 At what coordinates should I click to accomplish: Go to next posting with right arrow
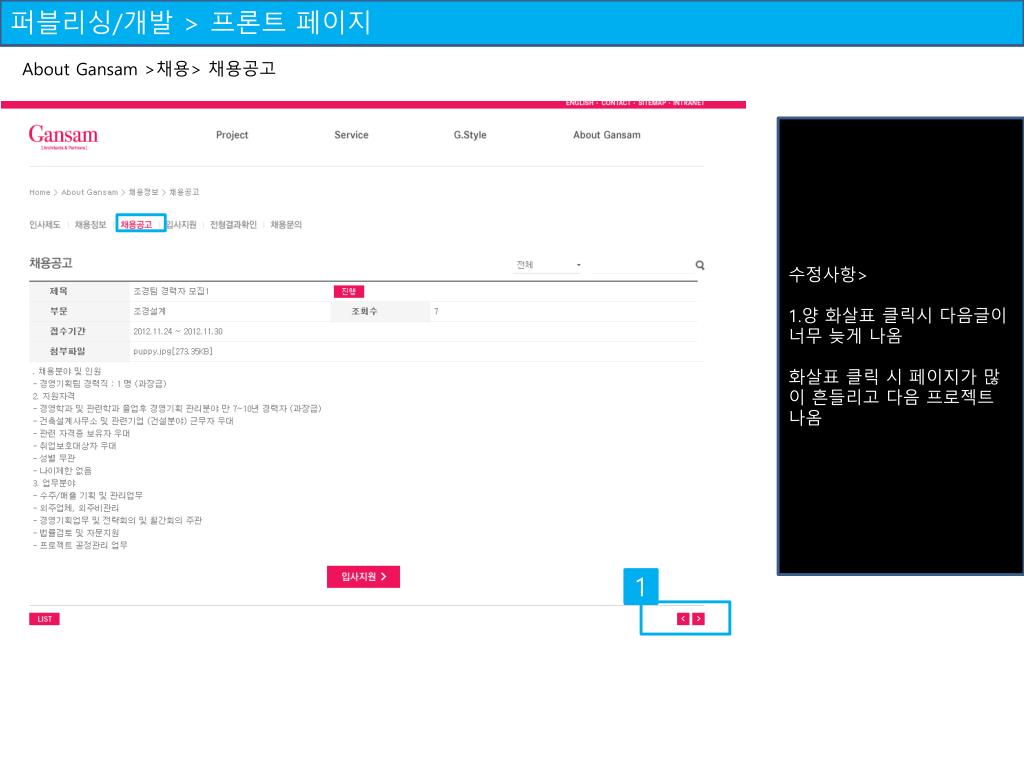pos(699,618)
